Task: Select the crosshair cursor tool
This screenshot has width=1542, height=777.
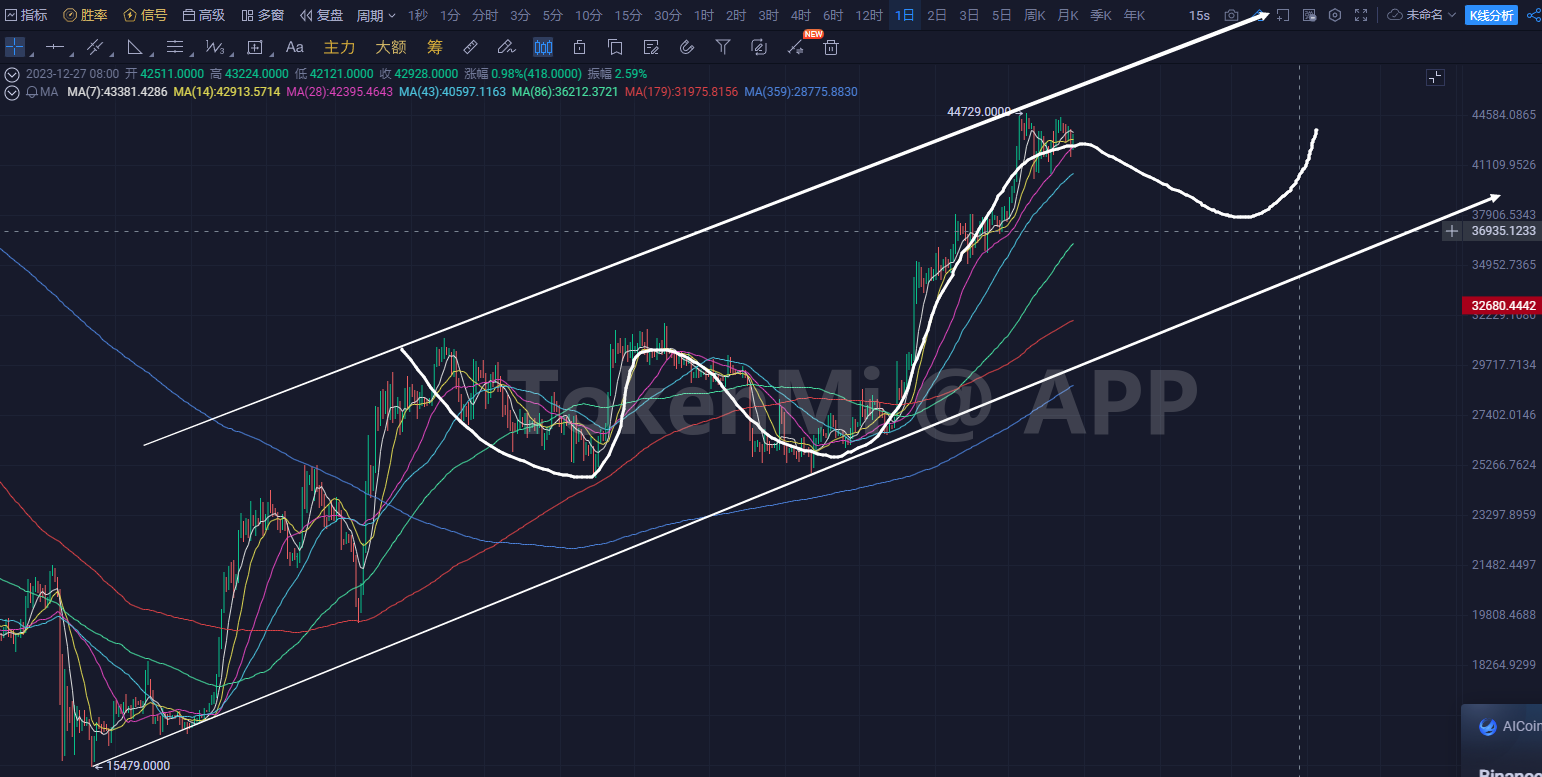Action: tap(15, 47)
